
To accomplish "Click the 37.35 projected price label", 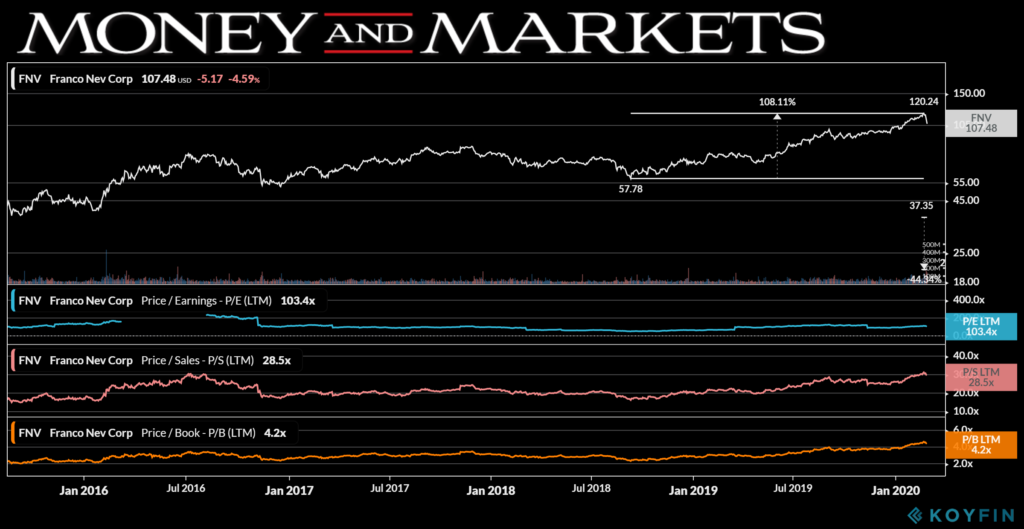I will point(923,205).
